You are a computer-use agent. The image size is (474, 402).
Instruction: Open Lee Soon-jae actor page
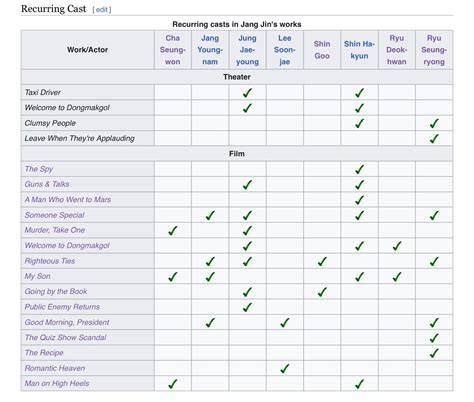click(285, 50)
